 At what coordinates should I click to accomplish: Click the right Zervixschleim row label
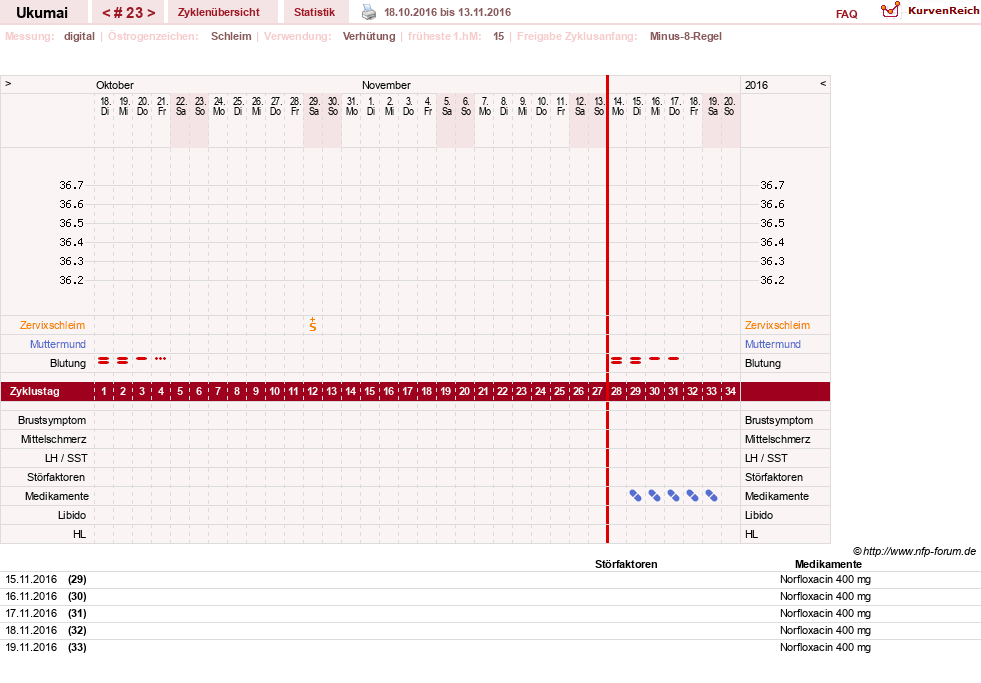coord(777,325)
